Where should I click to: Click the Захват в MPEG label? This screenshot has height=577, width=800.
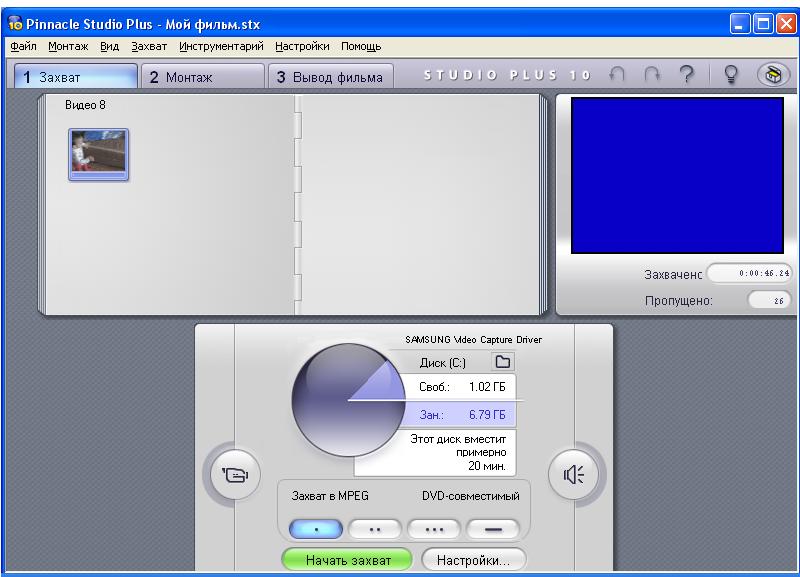[x=330, y=495]
